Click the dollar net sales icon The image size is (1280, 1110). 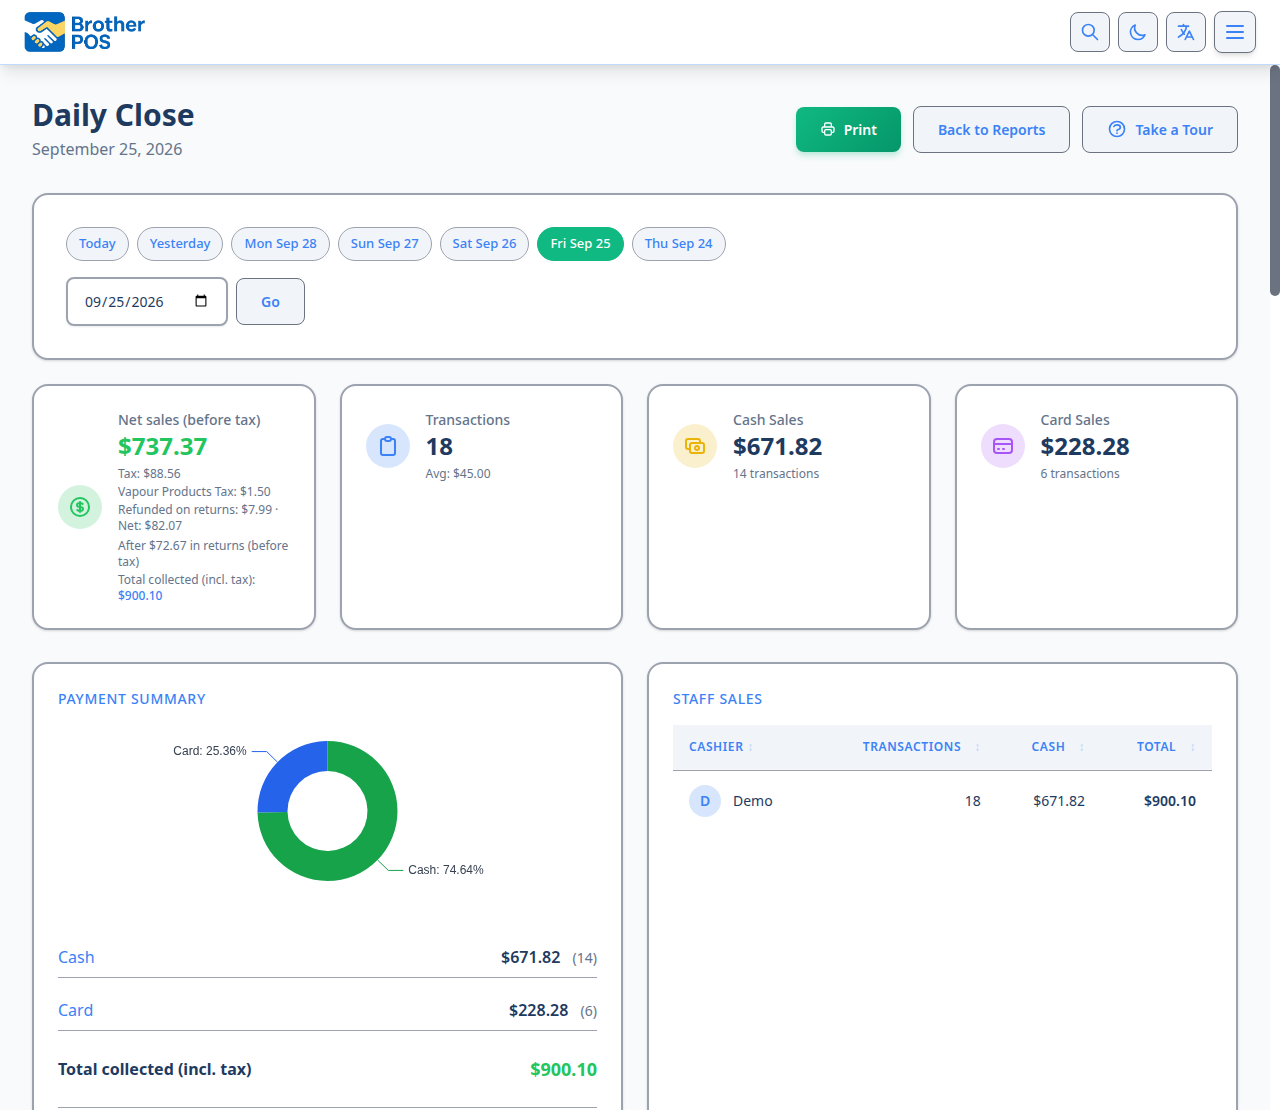click(80, 507)
